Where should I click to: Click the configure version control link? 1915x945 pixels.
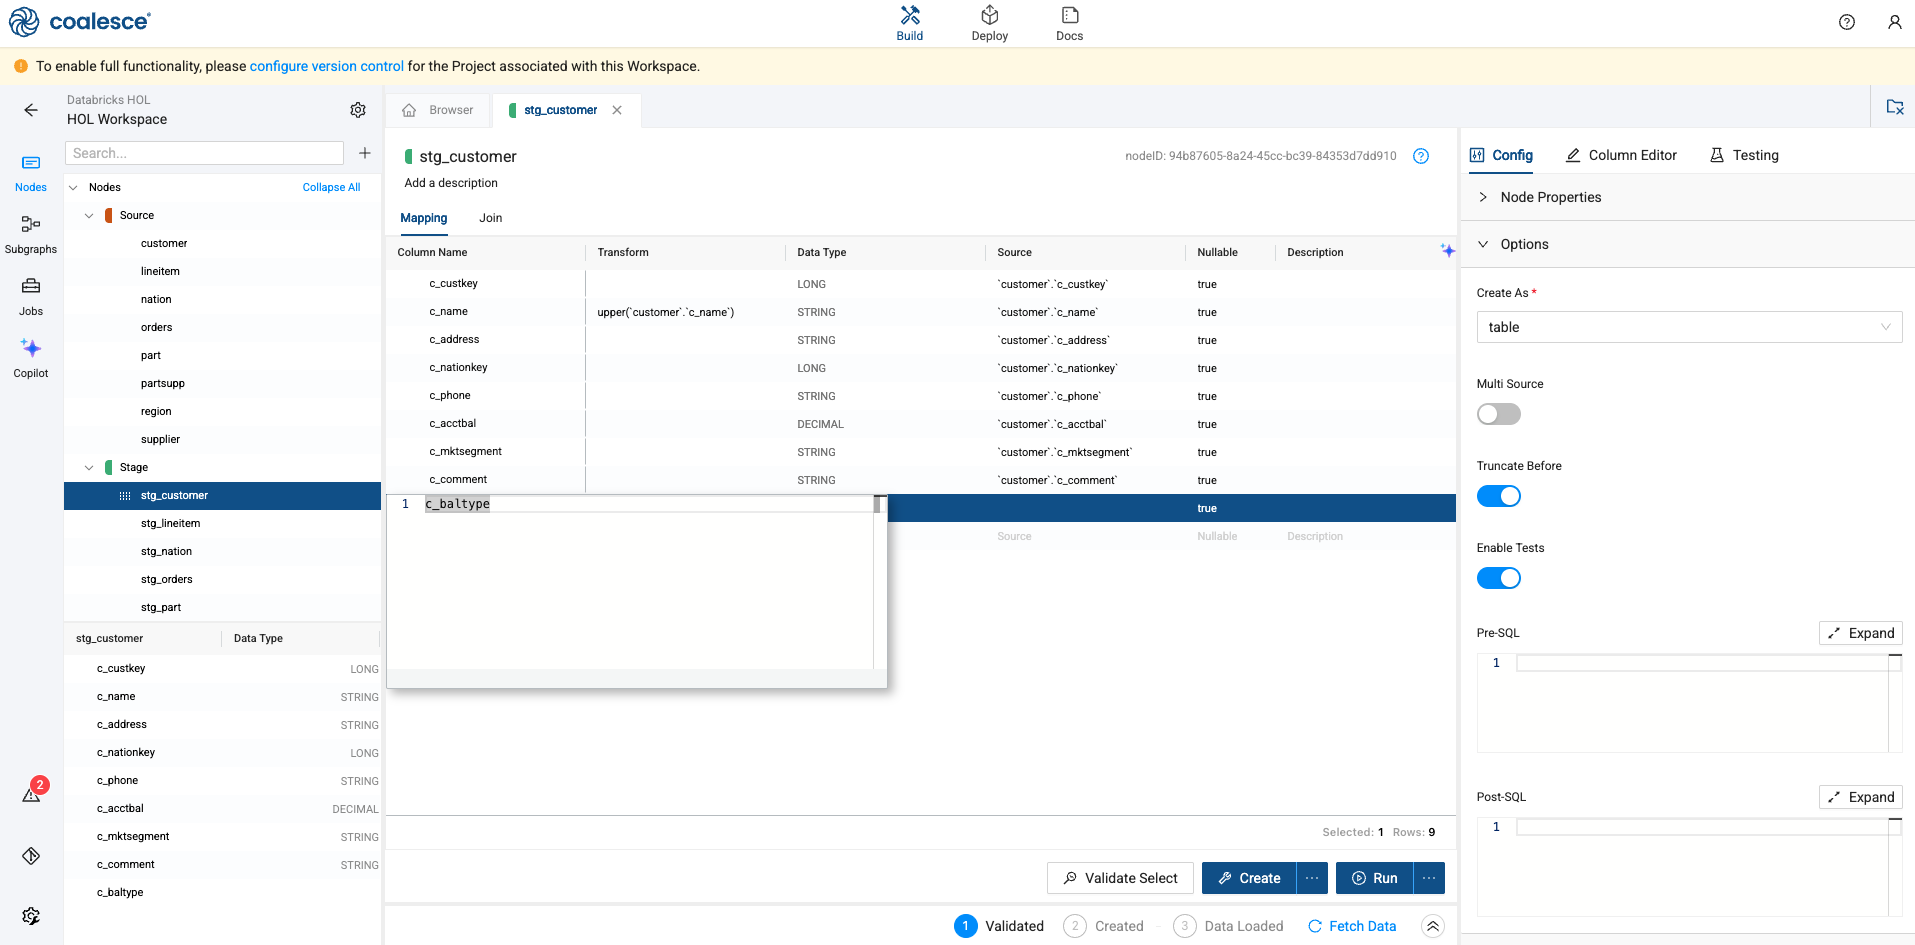click(x=327, y=66)
